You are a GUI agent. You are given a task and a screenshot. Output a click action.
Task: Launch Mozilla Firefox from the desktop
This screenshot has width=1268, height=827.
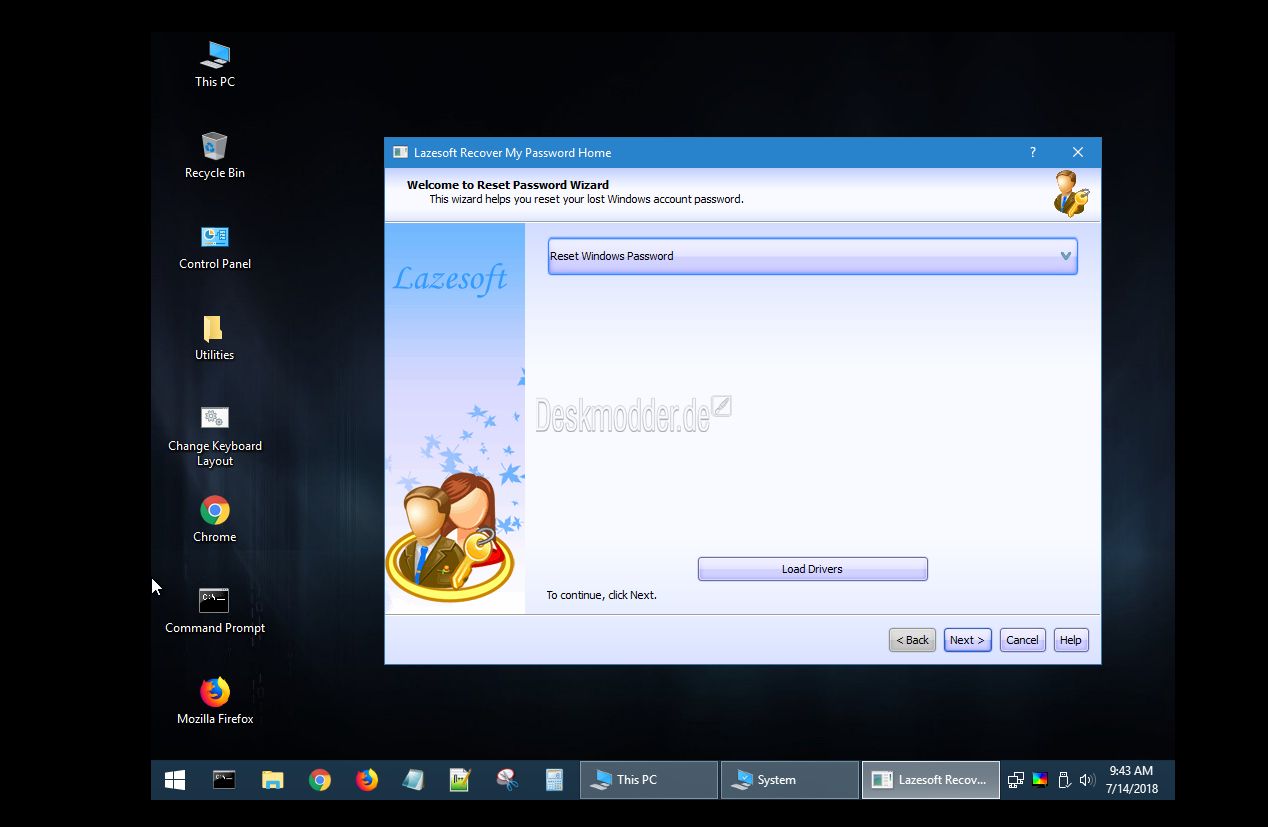215,702
